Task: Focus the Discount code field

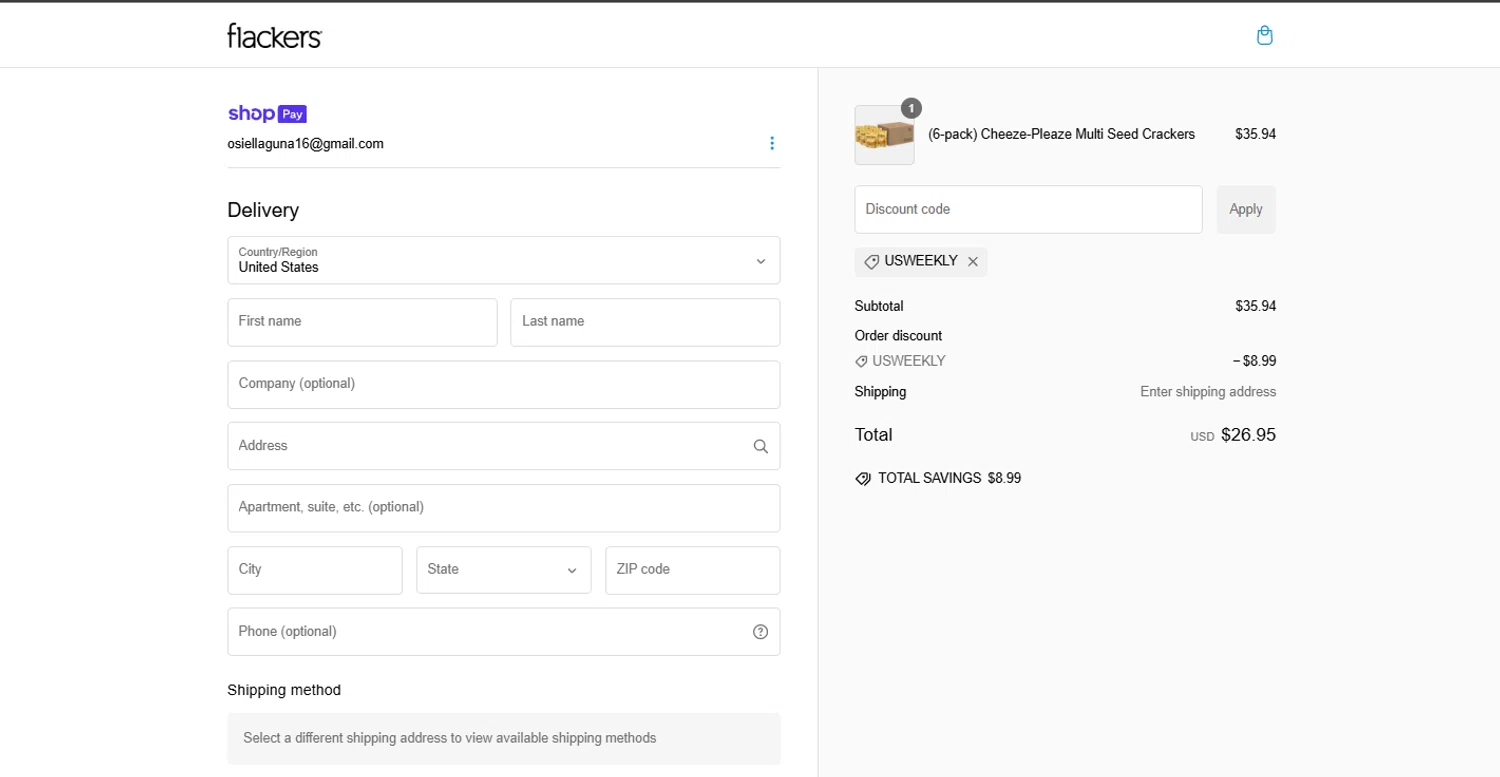Action: click(1027, 210)
